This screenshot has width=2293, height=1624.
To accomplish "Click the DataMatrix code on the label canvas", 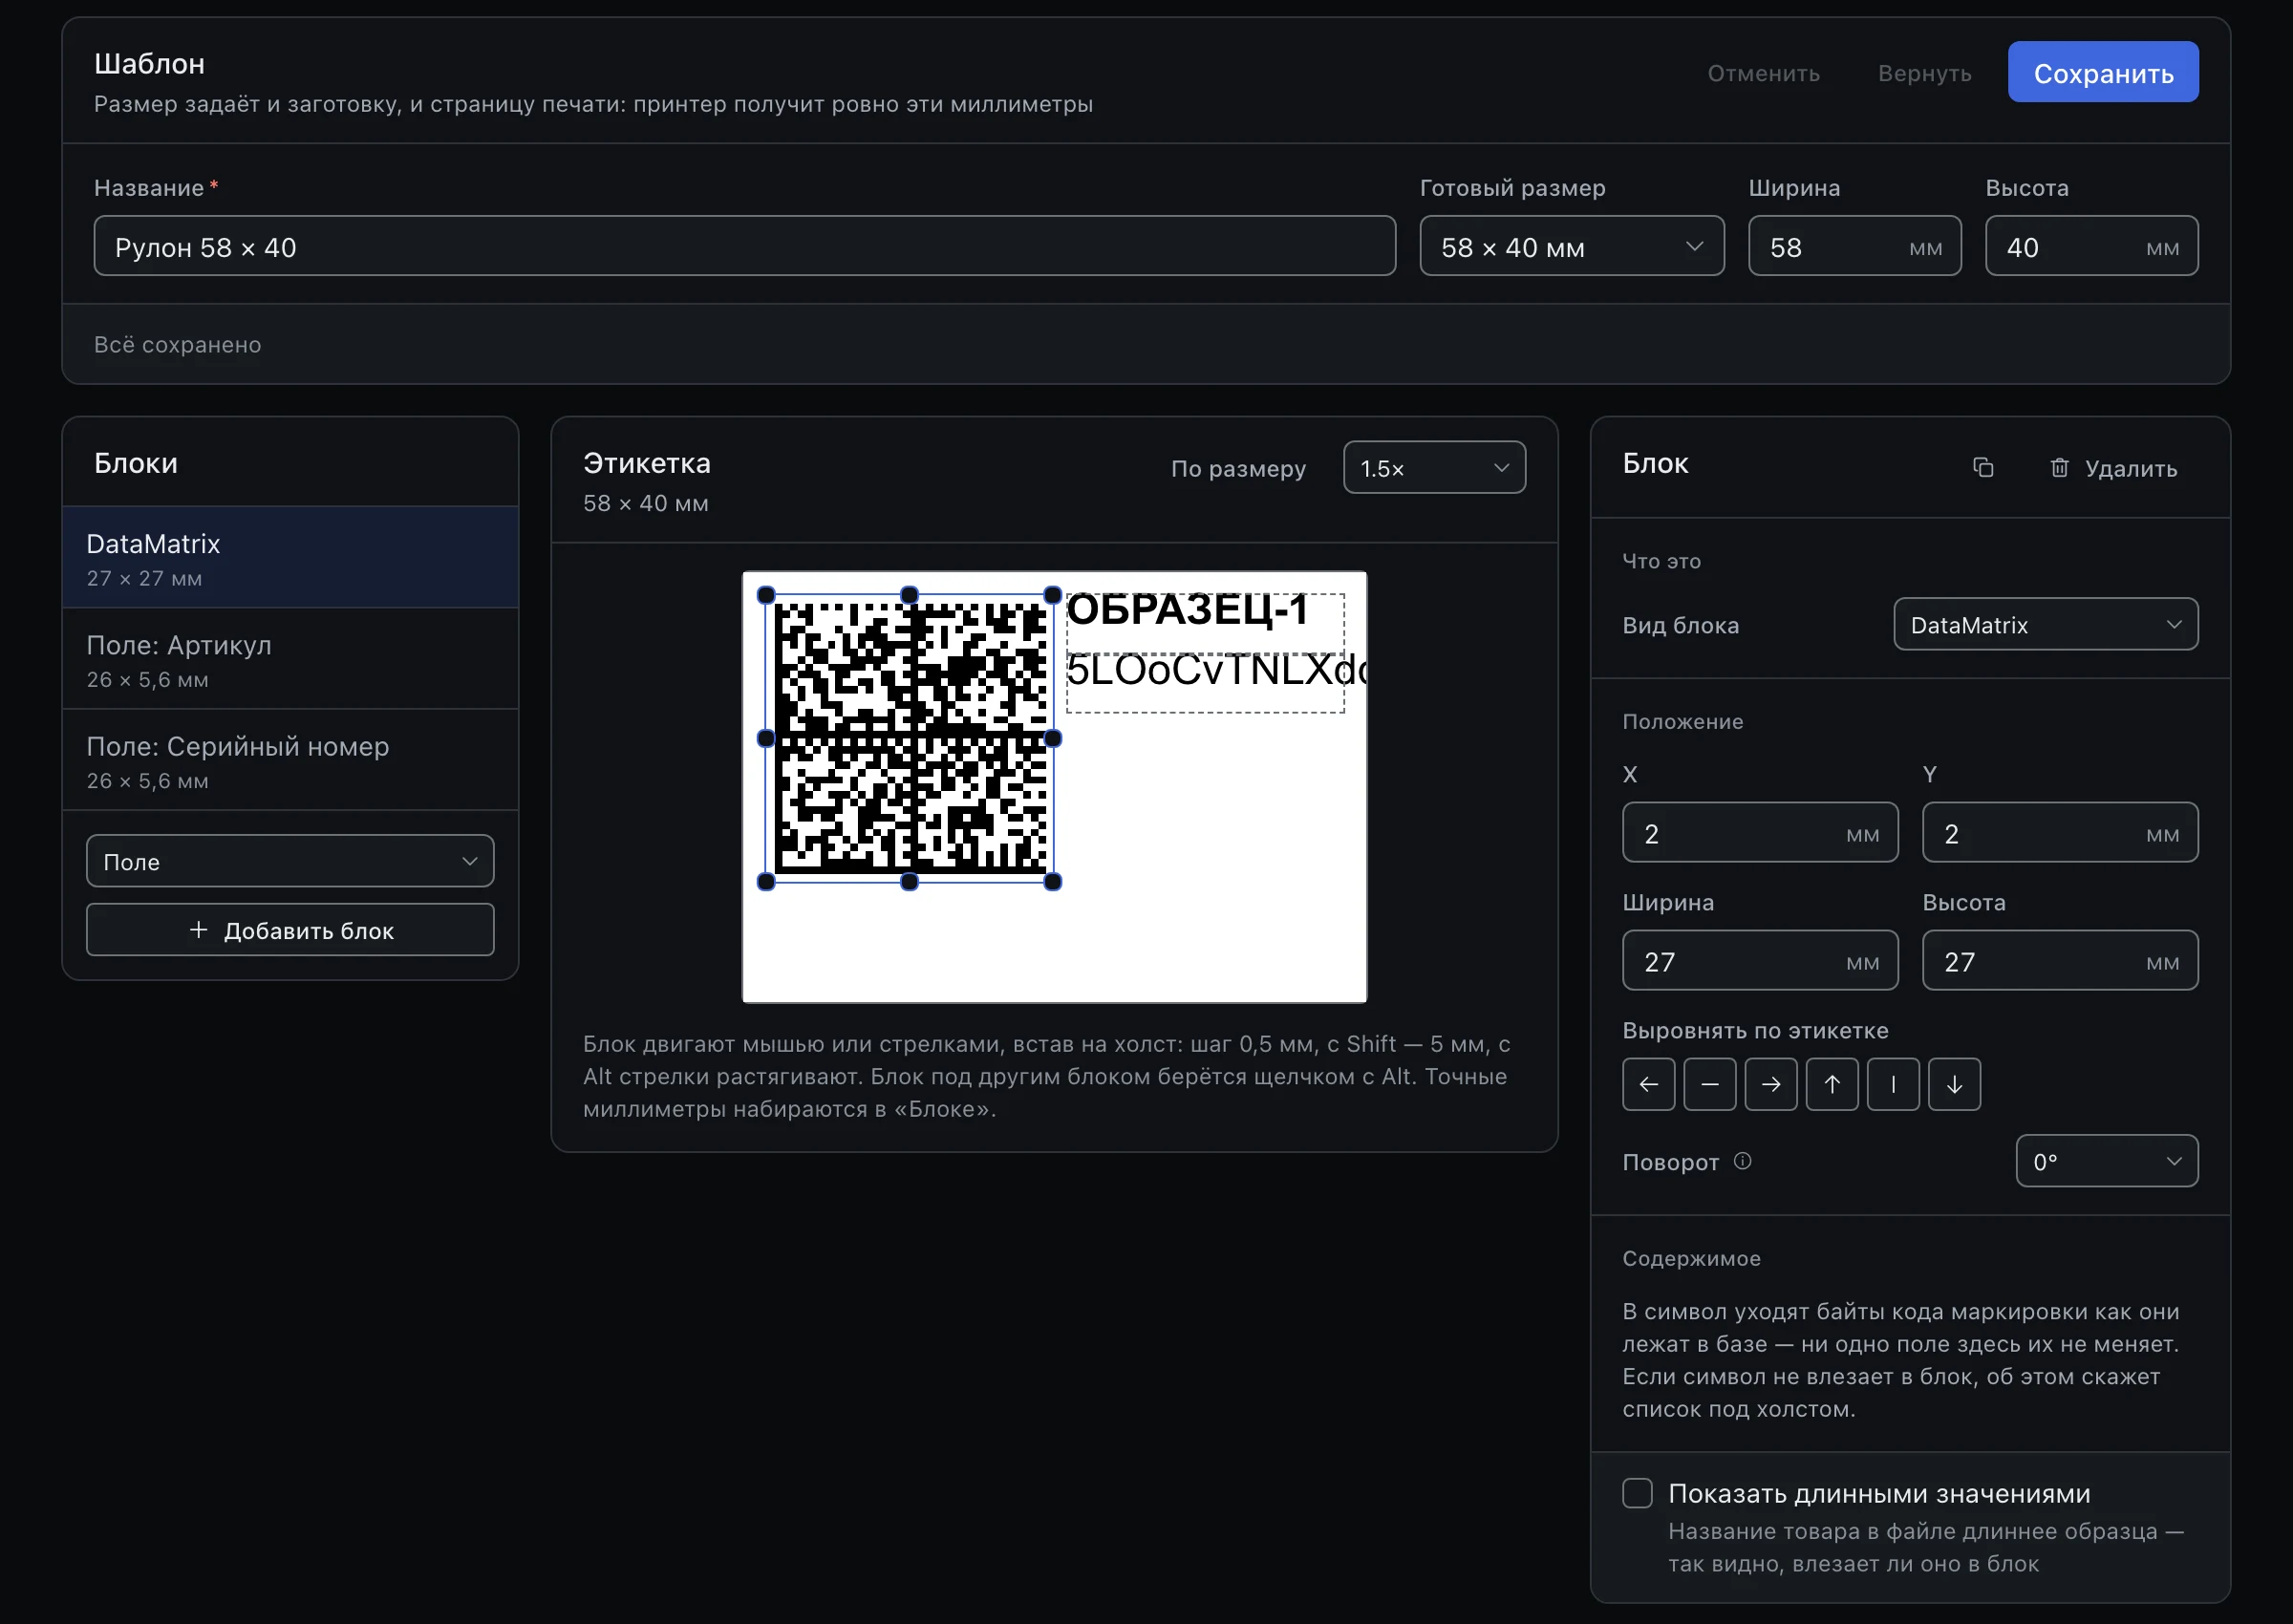I will [909, 738].
